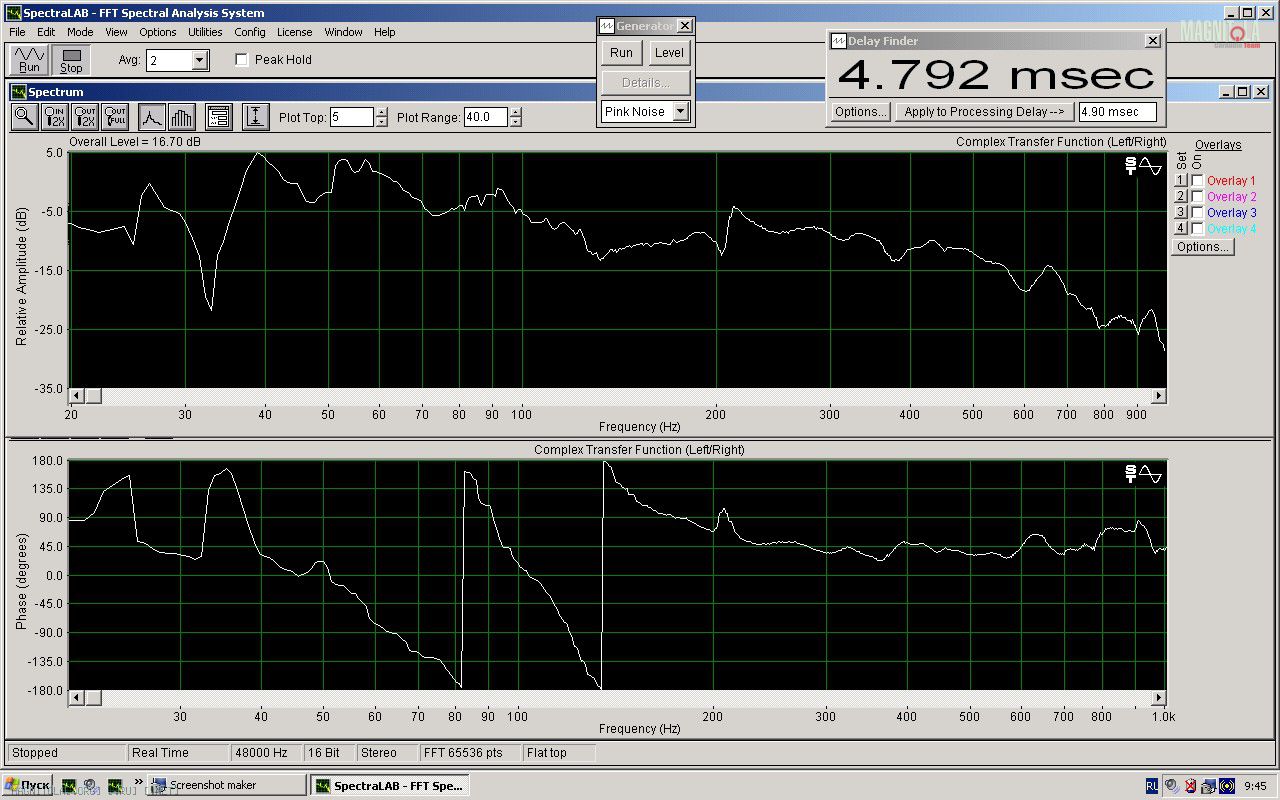Increase Plot Range with up spinner arrow

[515, 113]
